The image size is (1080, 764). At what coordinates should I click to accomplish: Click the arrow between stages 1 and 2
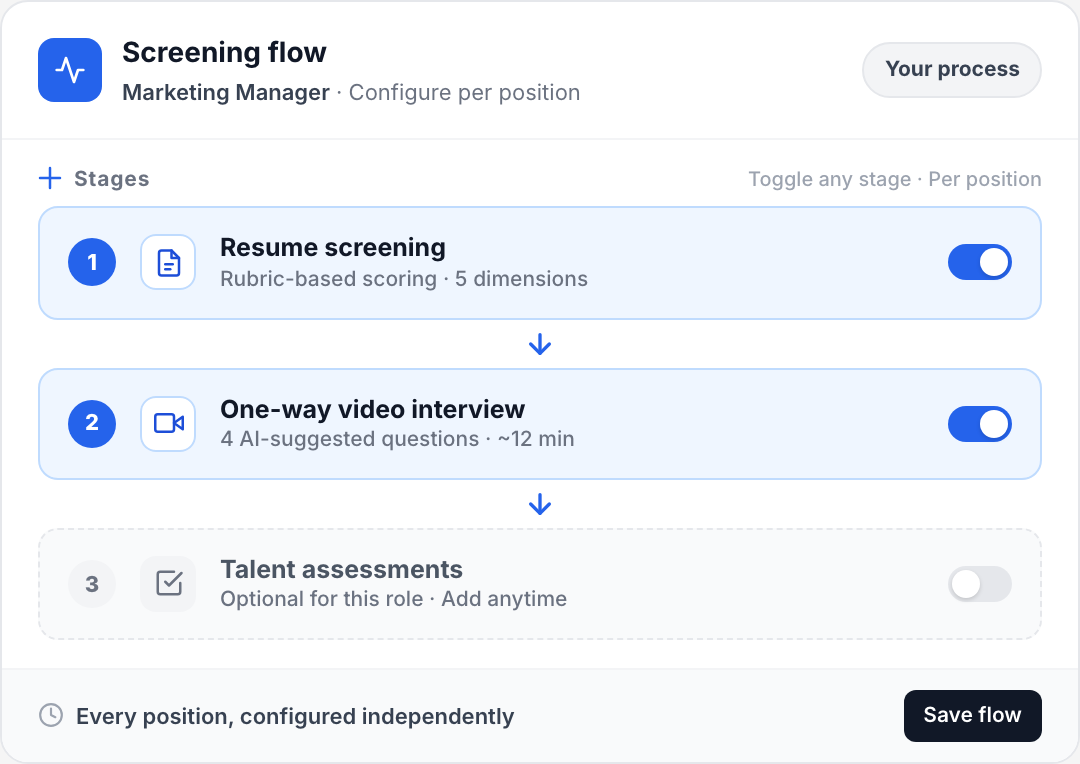pos(540,344)
